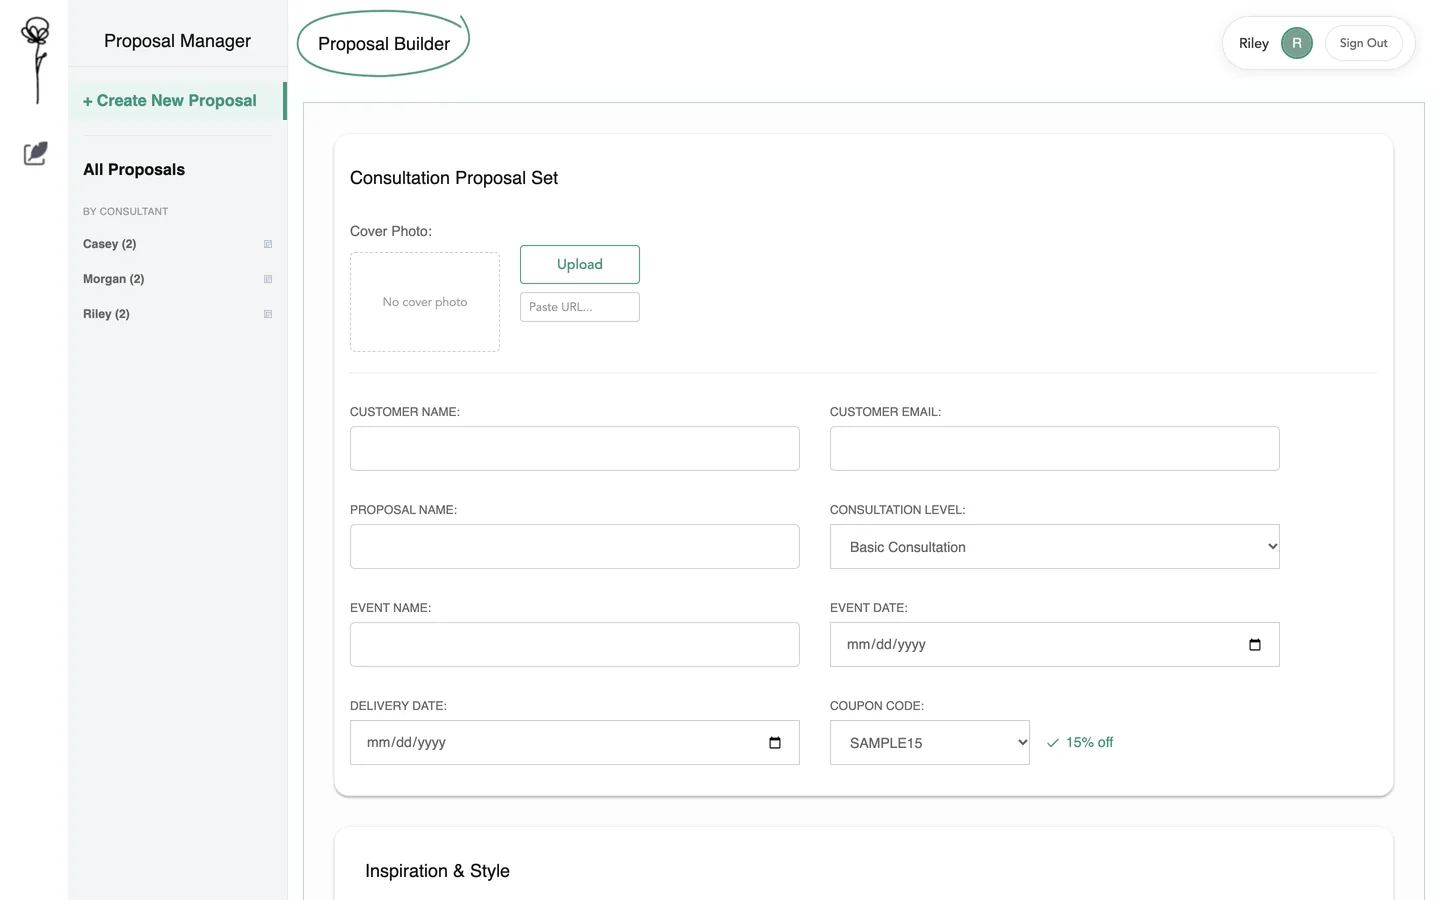The height and width of the screenshot is (900, 1440).
Task: Open Casey (2) proposals
Action: click(110, 244)
